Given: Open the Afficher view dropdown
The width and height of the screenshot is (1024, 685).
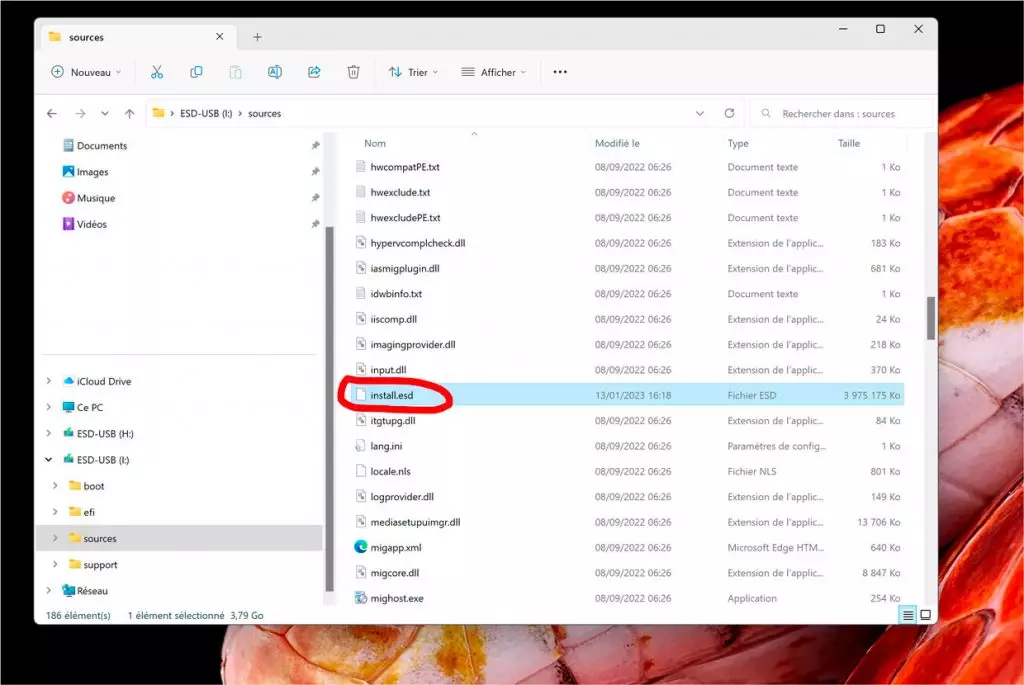Looking at the screenshot, I should [x=494, y=72].
